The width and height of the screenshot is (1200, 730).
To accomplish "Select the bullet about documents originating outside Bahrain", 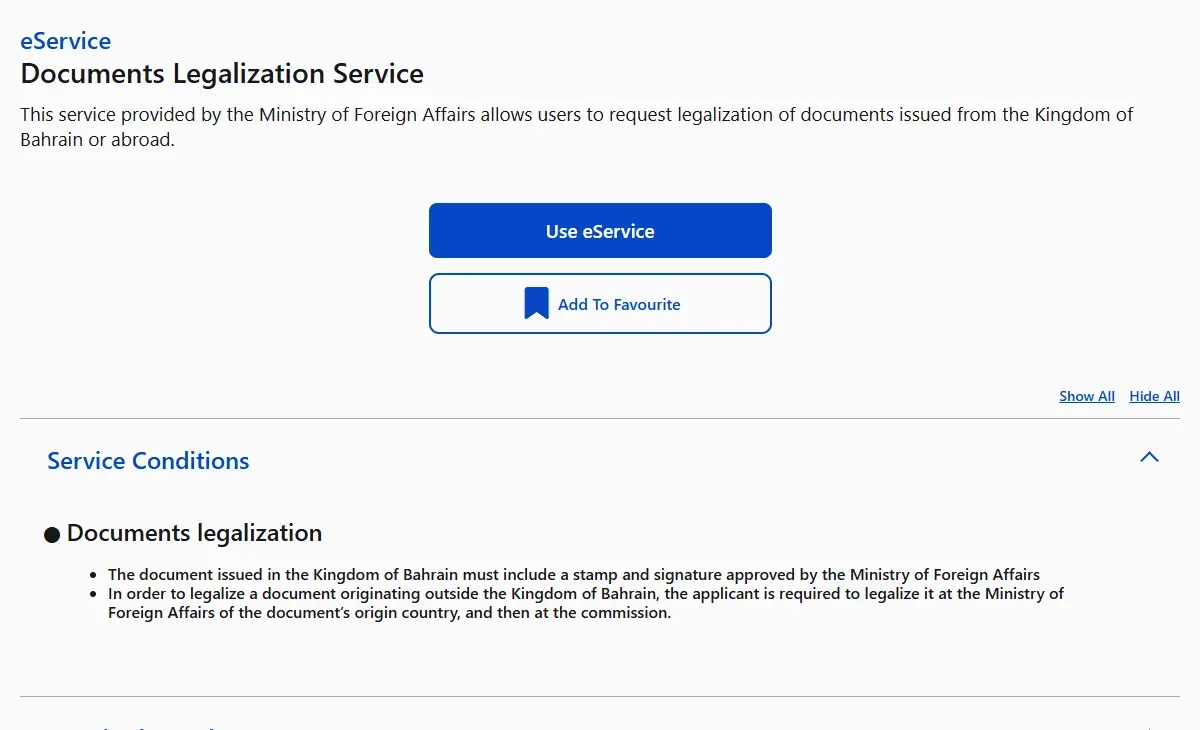I will [x=586, y=603].
